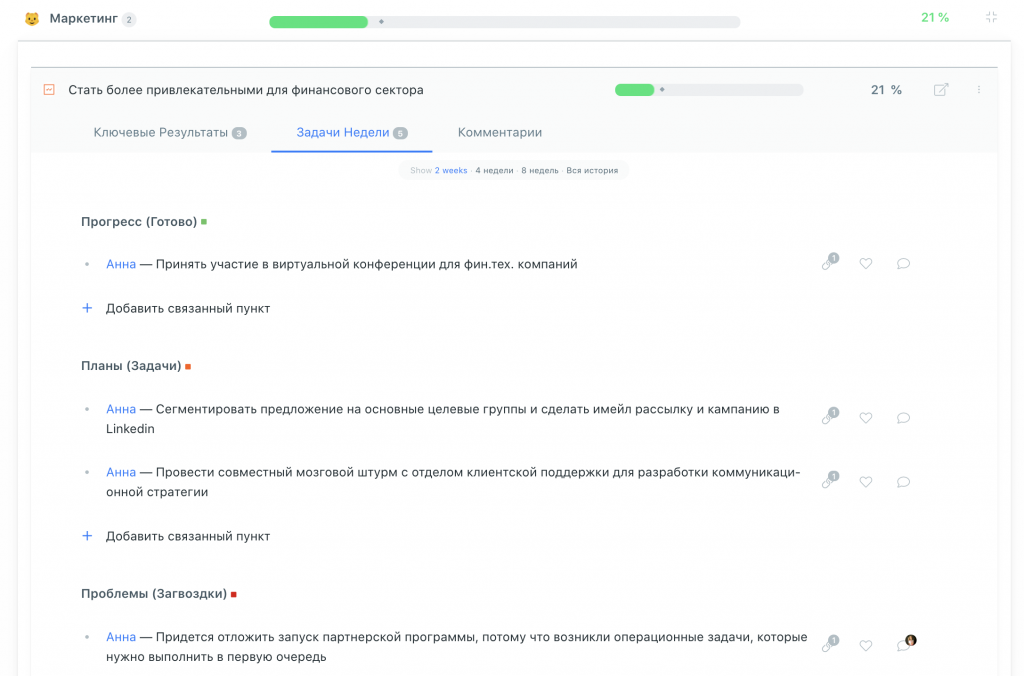
Task: Open the Комментарии tab
Action: pos(499,131)
